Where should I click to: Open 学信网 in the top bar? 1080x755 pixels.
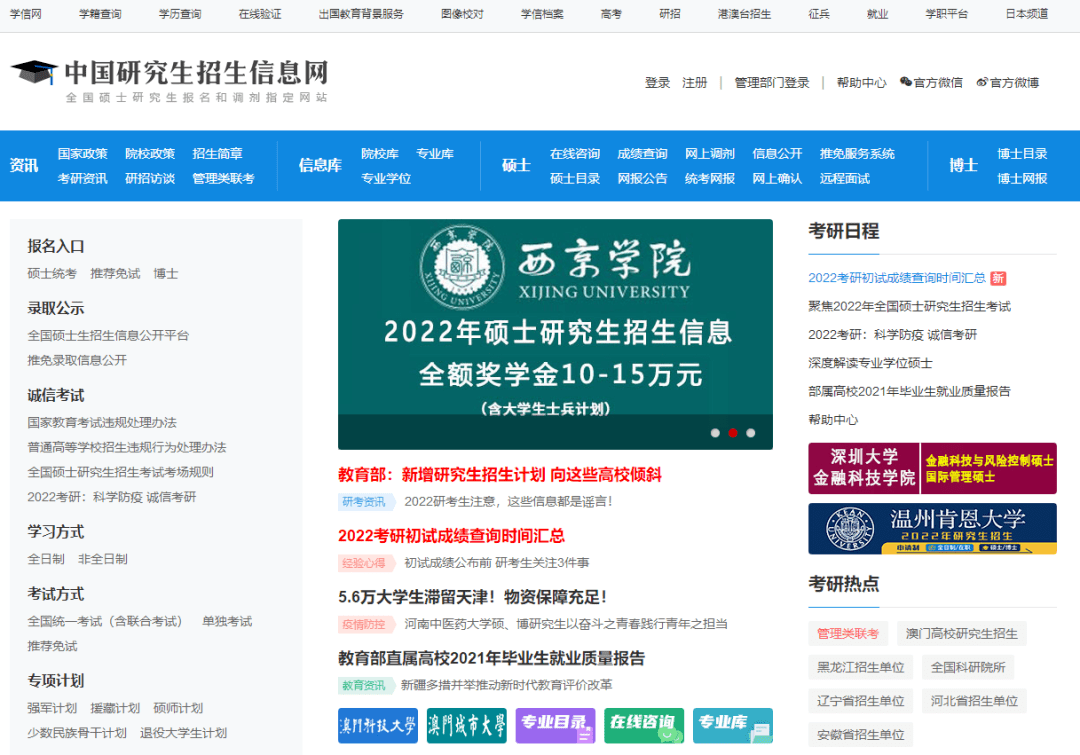pyautogui.click(x=25, y=14)
